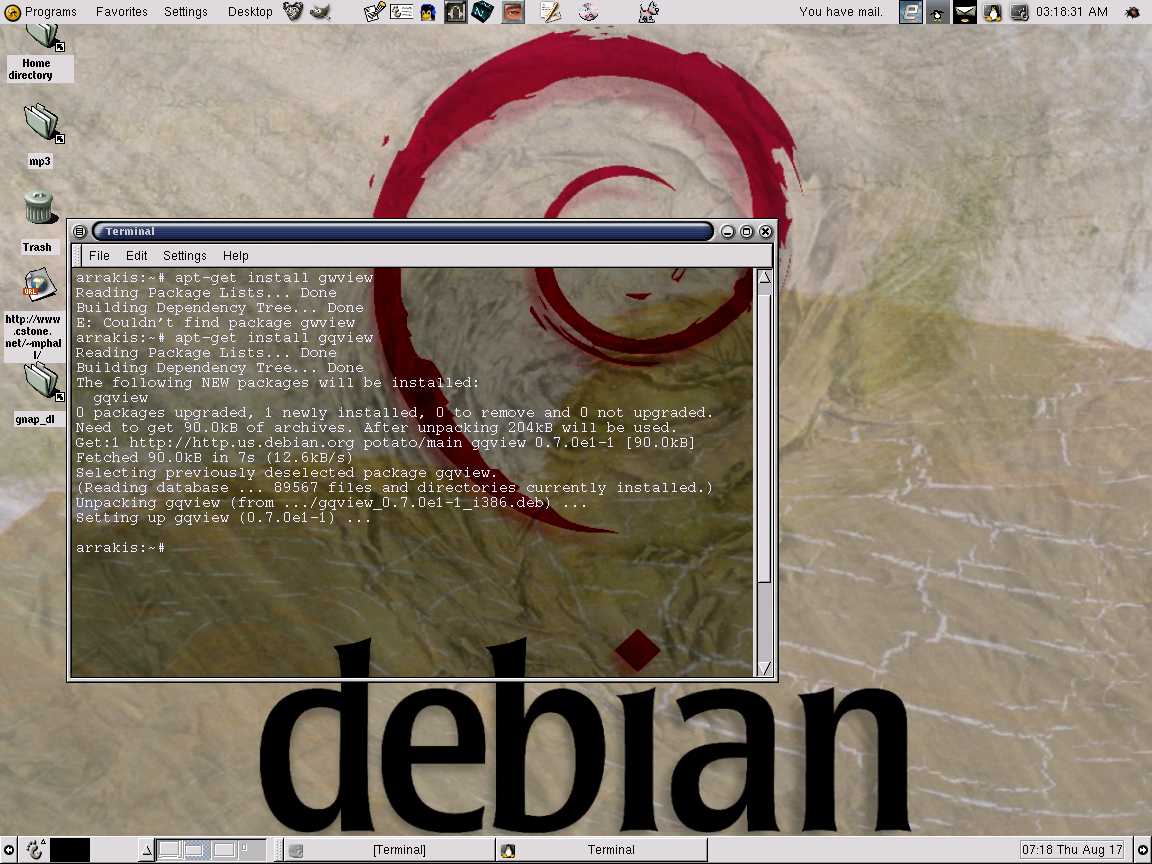Image resolution: width=1152 pixels, height=864 pixels.
Task: Open the Settings menu in the Terminal window
Action: coord(184,256)
